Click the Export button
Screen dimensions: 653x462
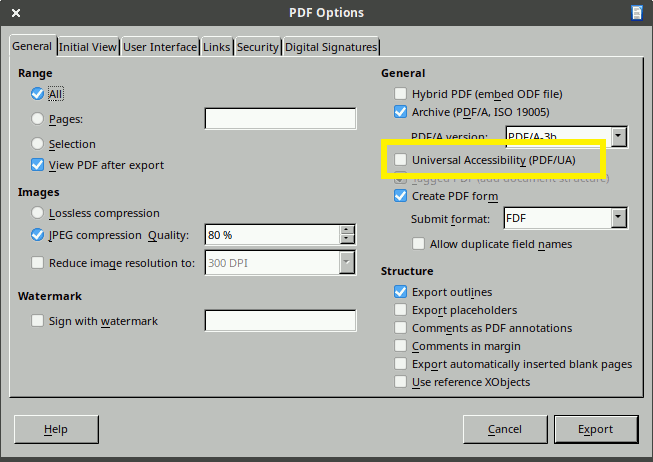[x=596, y=429]
